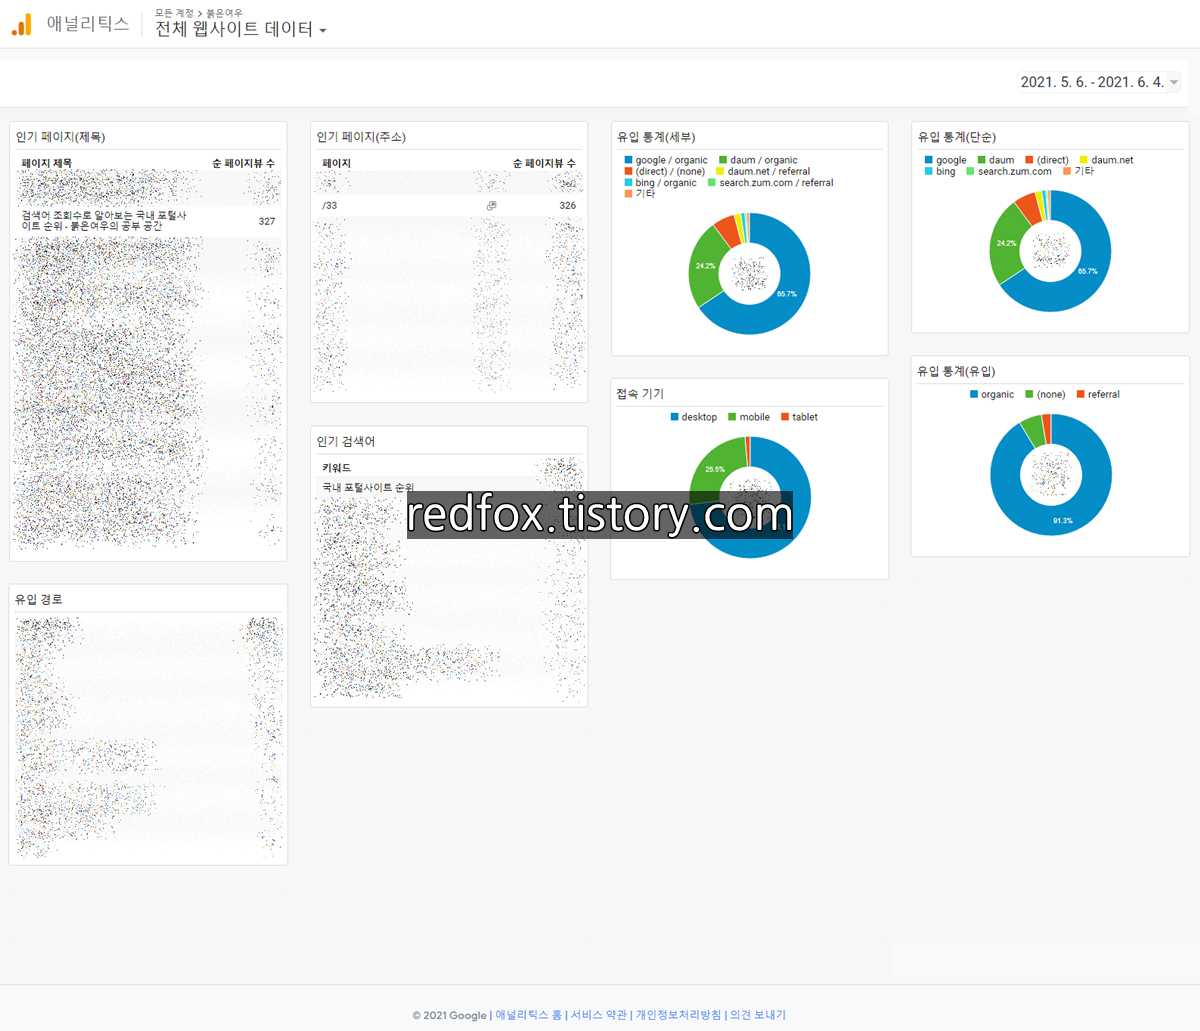1200x1031 pixels.
Task: Click 기타 legend entry in 유입 통계(단순)
Action: tap(1079, 171)
